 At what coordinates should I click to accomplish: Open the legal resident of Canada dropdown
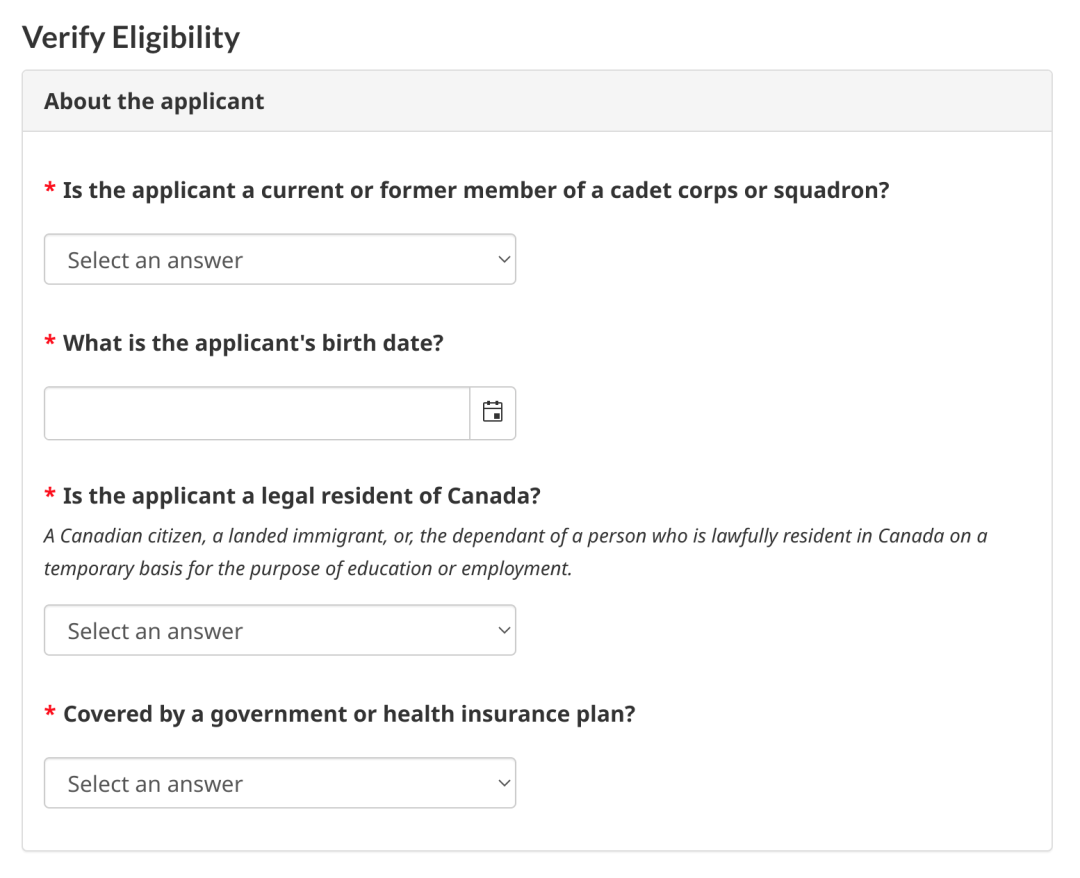pyautogui.click(x=280, y=631)
